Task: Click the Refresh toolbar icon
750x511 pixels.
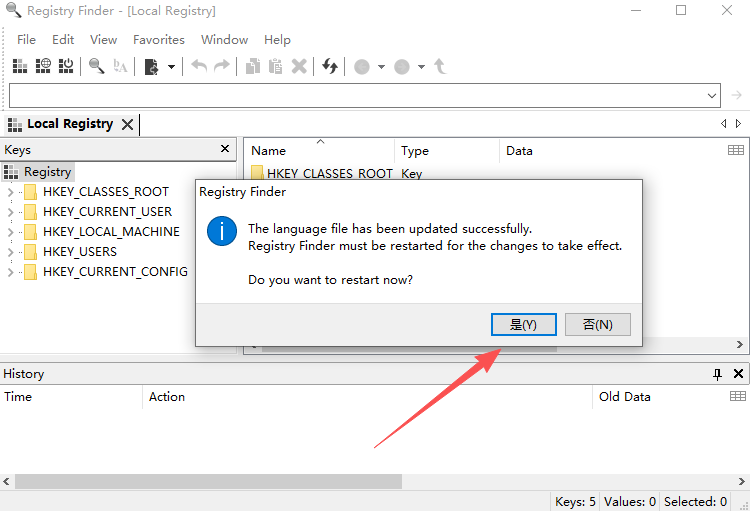Action: pyautogui.click(x=330, y=66)
